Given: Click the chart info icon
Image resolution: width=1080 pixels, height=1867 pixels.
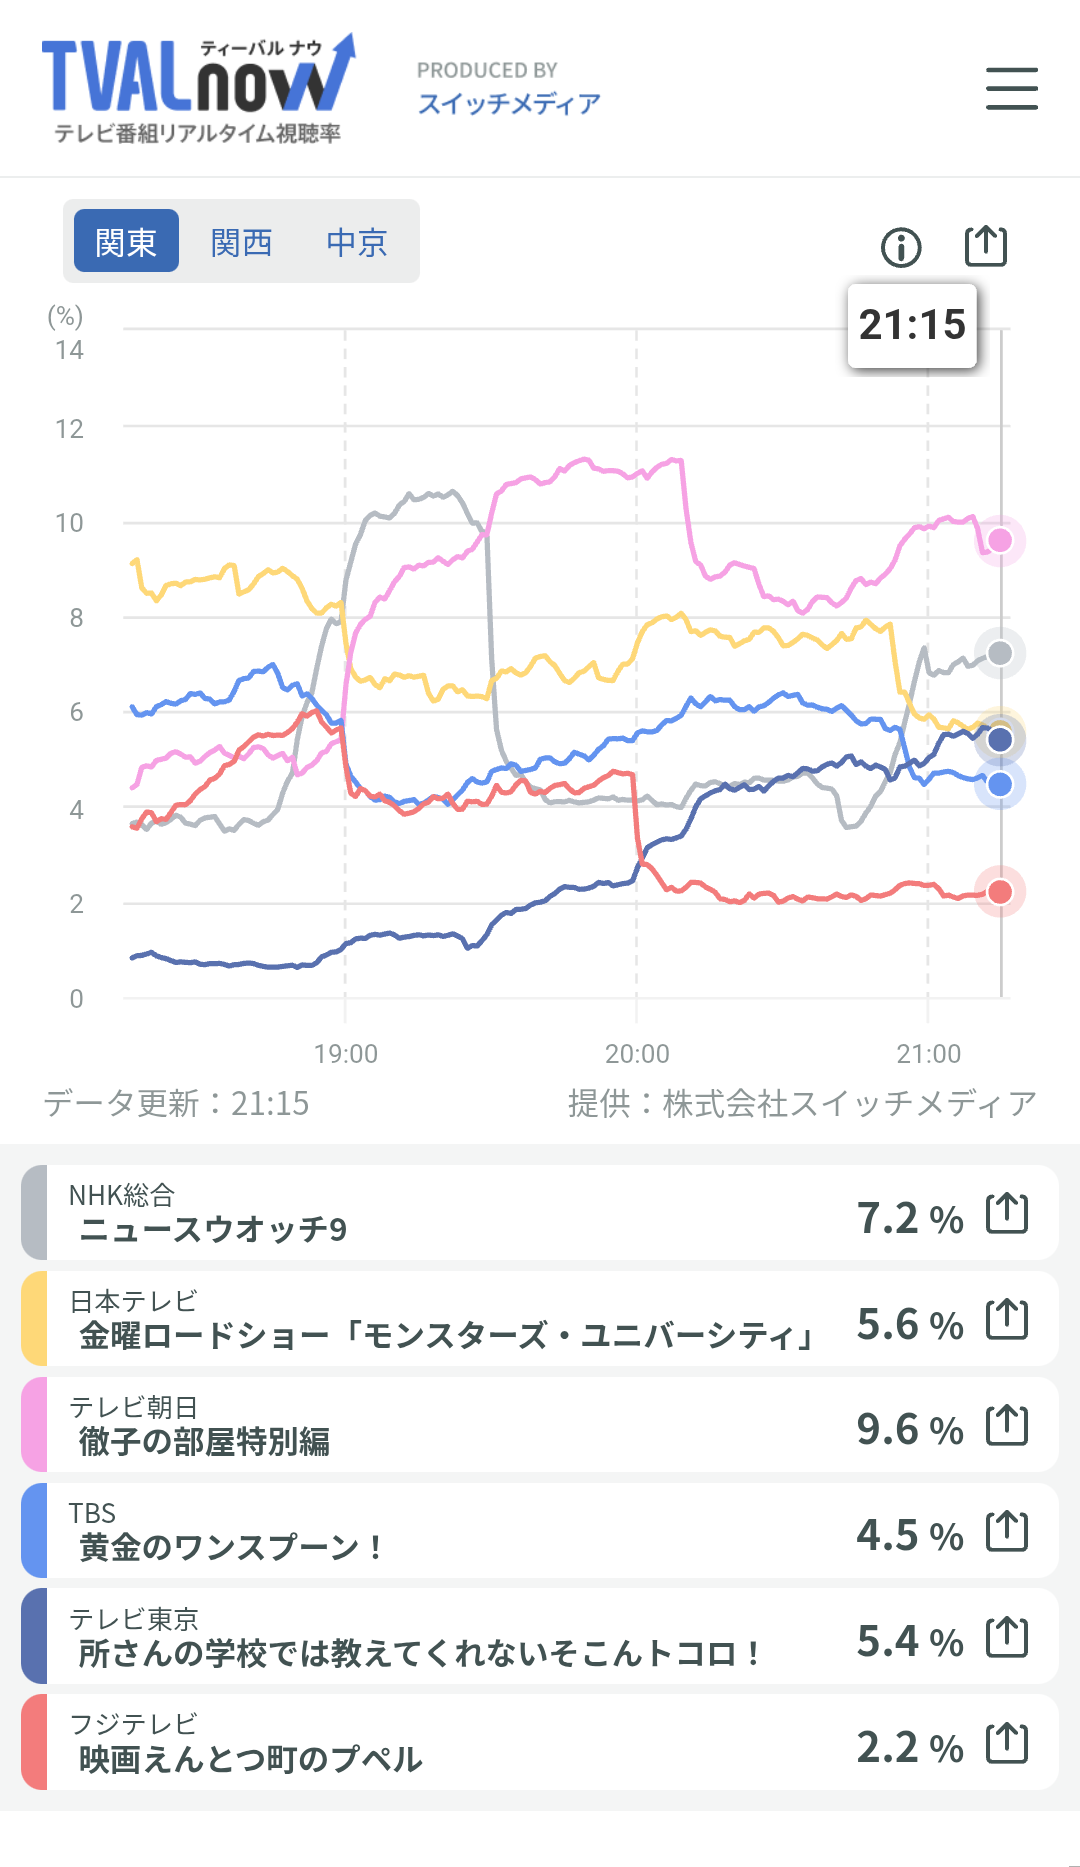Looking at the screenshot, I should click(901, 247).
